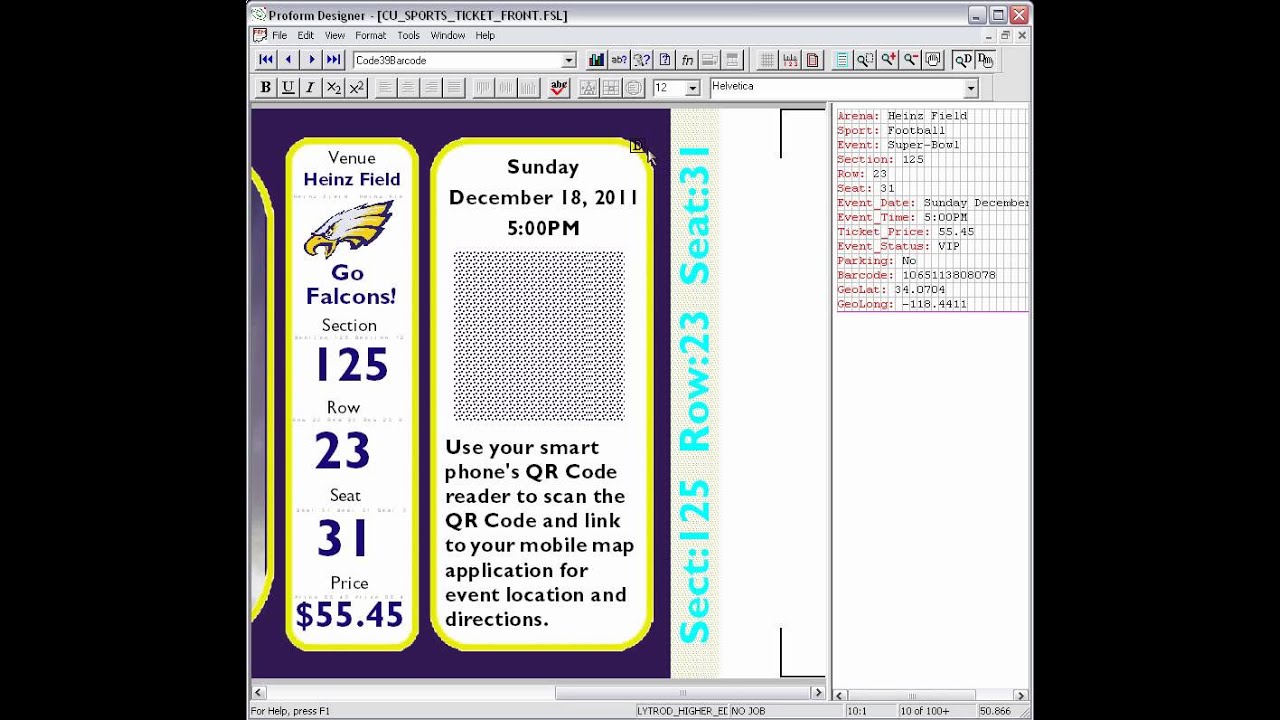
Task: Click the document question mark icon
Action: tap(664, 60)
